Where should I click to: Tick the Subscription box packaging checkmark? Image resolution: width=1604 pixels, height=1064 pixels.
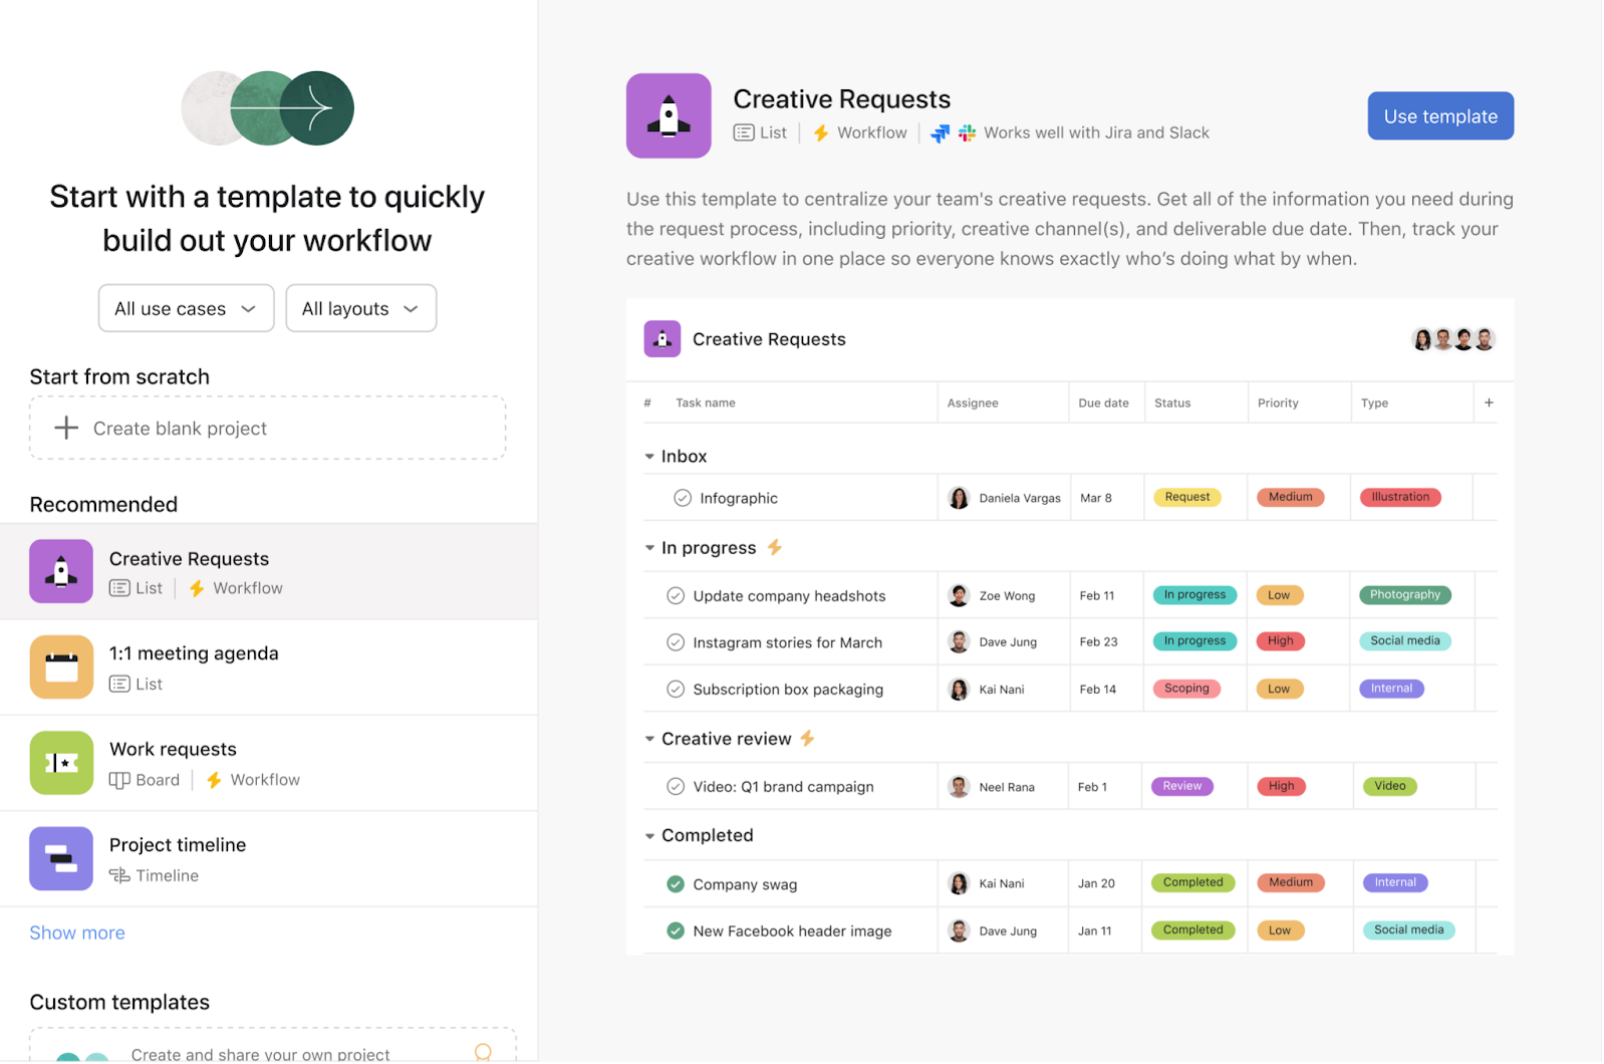click(x=676, y=690)
